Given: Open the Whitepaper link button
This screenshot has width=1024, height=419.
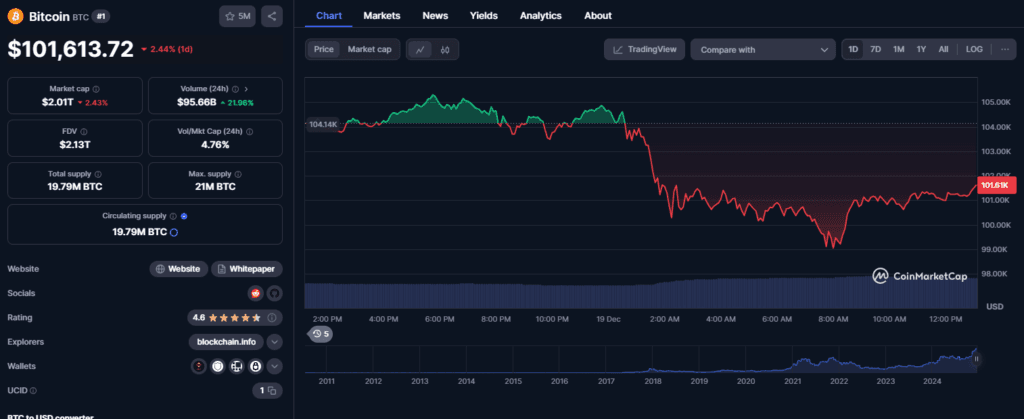Looking at the screenshot, I should pos(247,269).
